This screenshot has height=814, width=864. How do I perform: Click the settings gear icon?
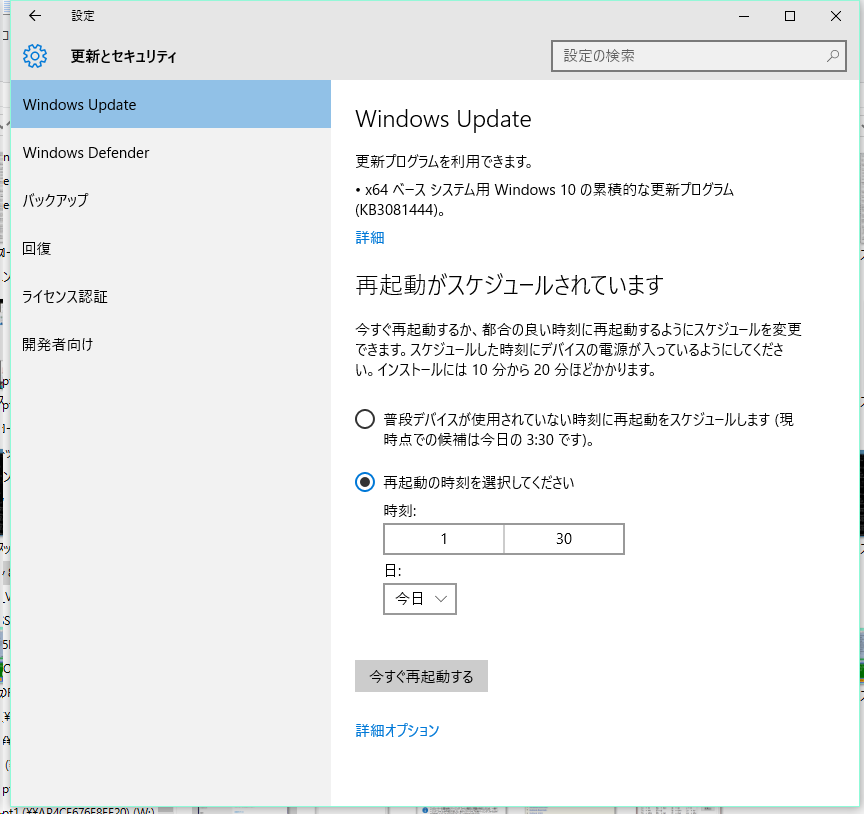(35, 56)
